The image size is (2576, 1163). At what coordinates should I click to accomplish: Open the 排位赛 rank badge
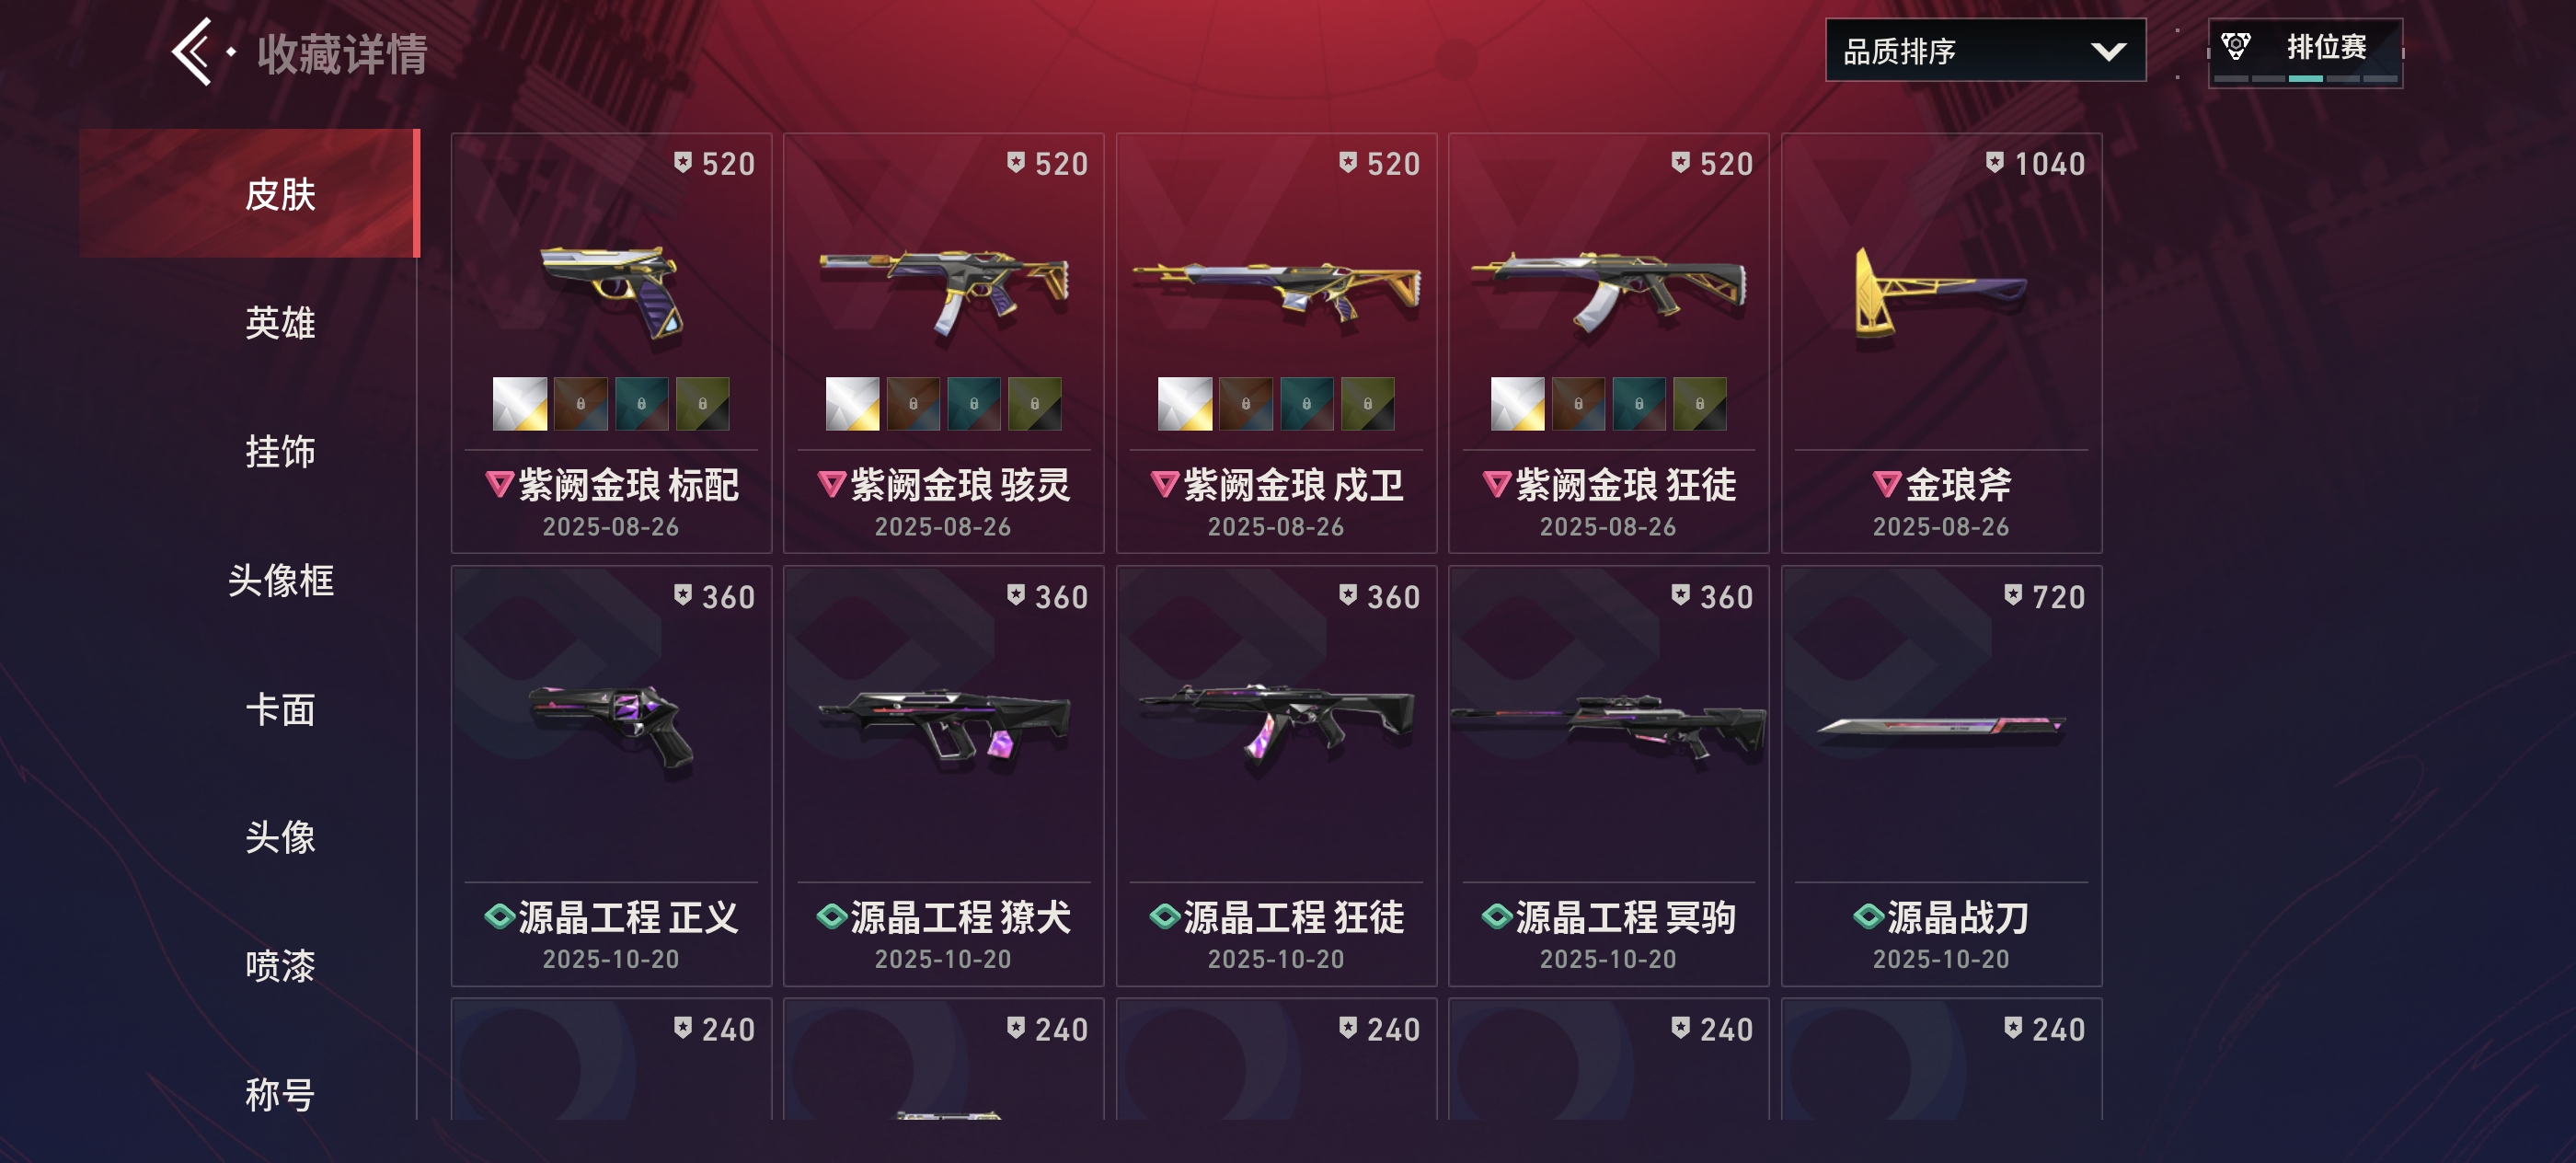[x=2305, y=52]
